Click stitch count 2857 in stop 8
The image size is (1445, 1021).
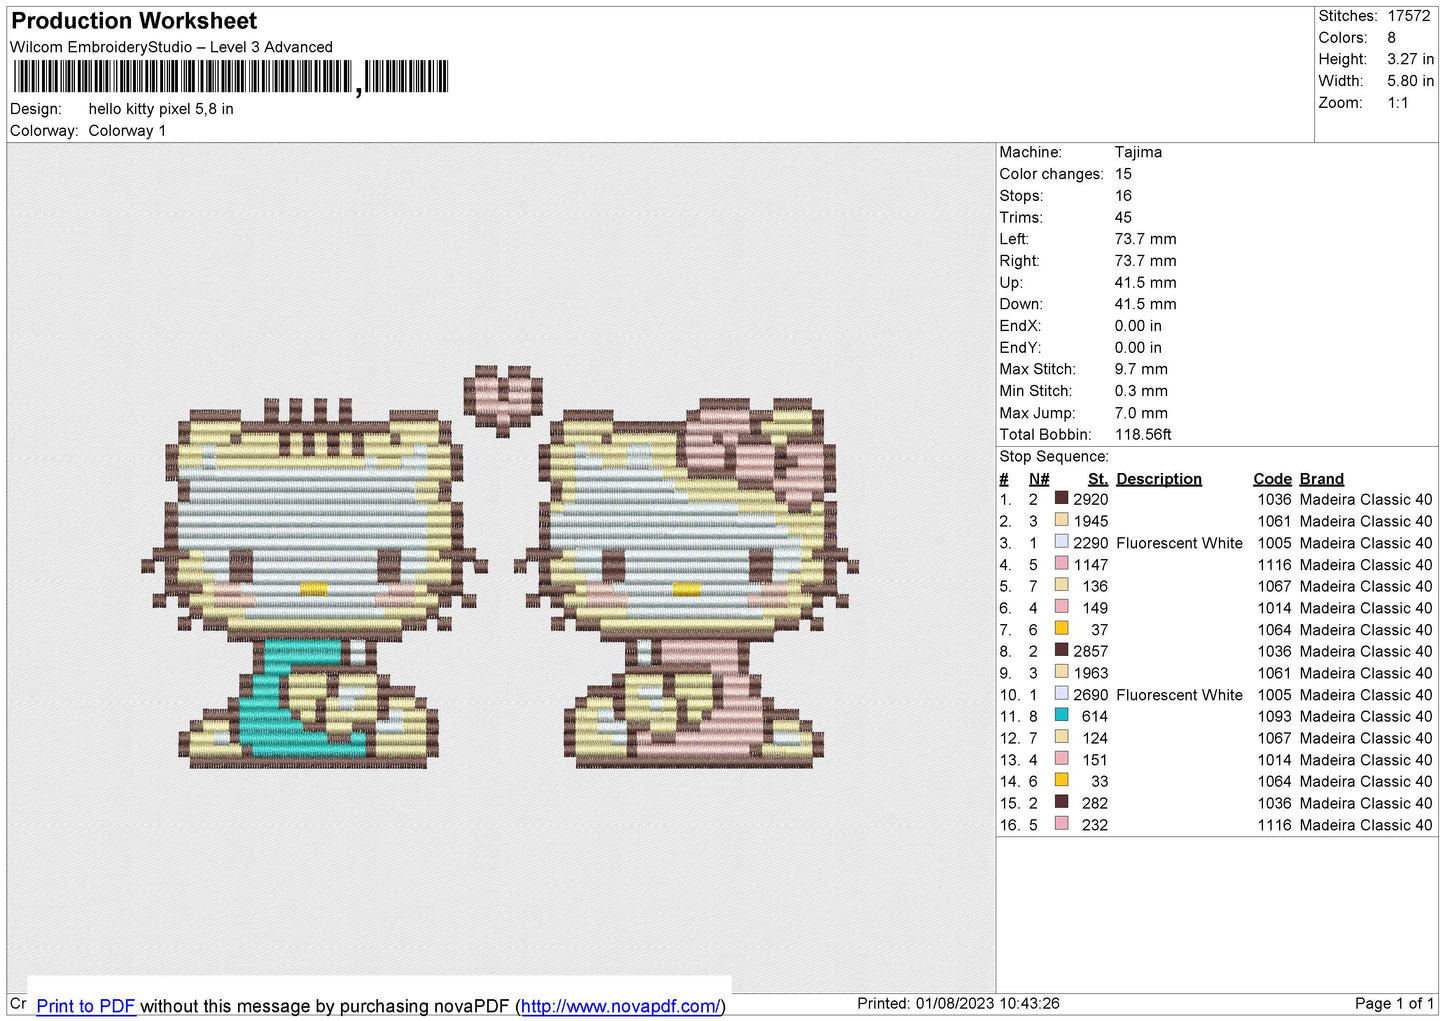tap(1091, 651)
